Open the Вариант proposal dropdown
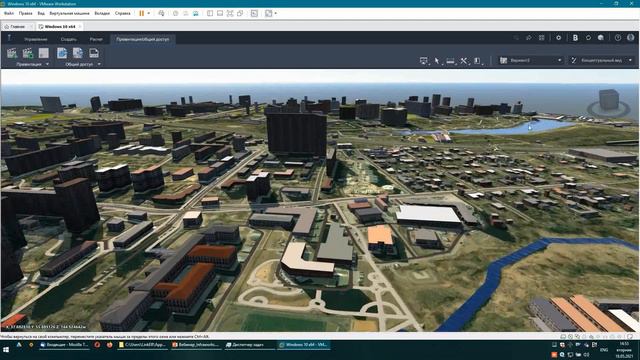640x360 pixels. point(531,60)
